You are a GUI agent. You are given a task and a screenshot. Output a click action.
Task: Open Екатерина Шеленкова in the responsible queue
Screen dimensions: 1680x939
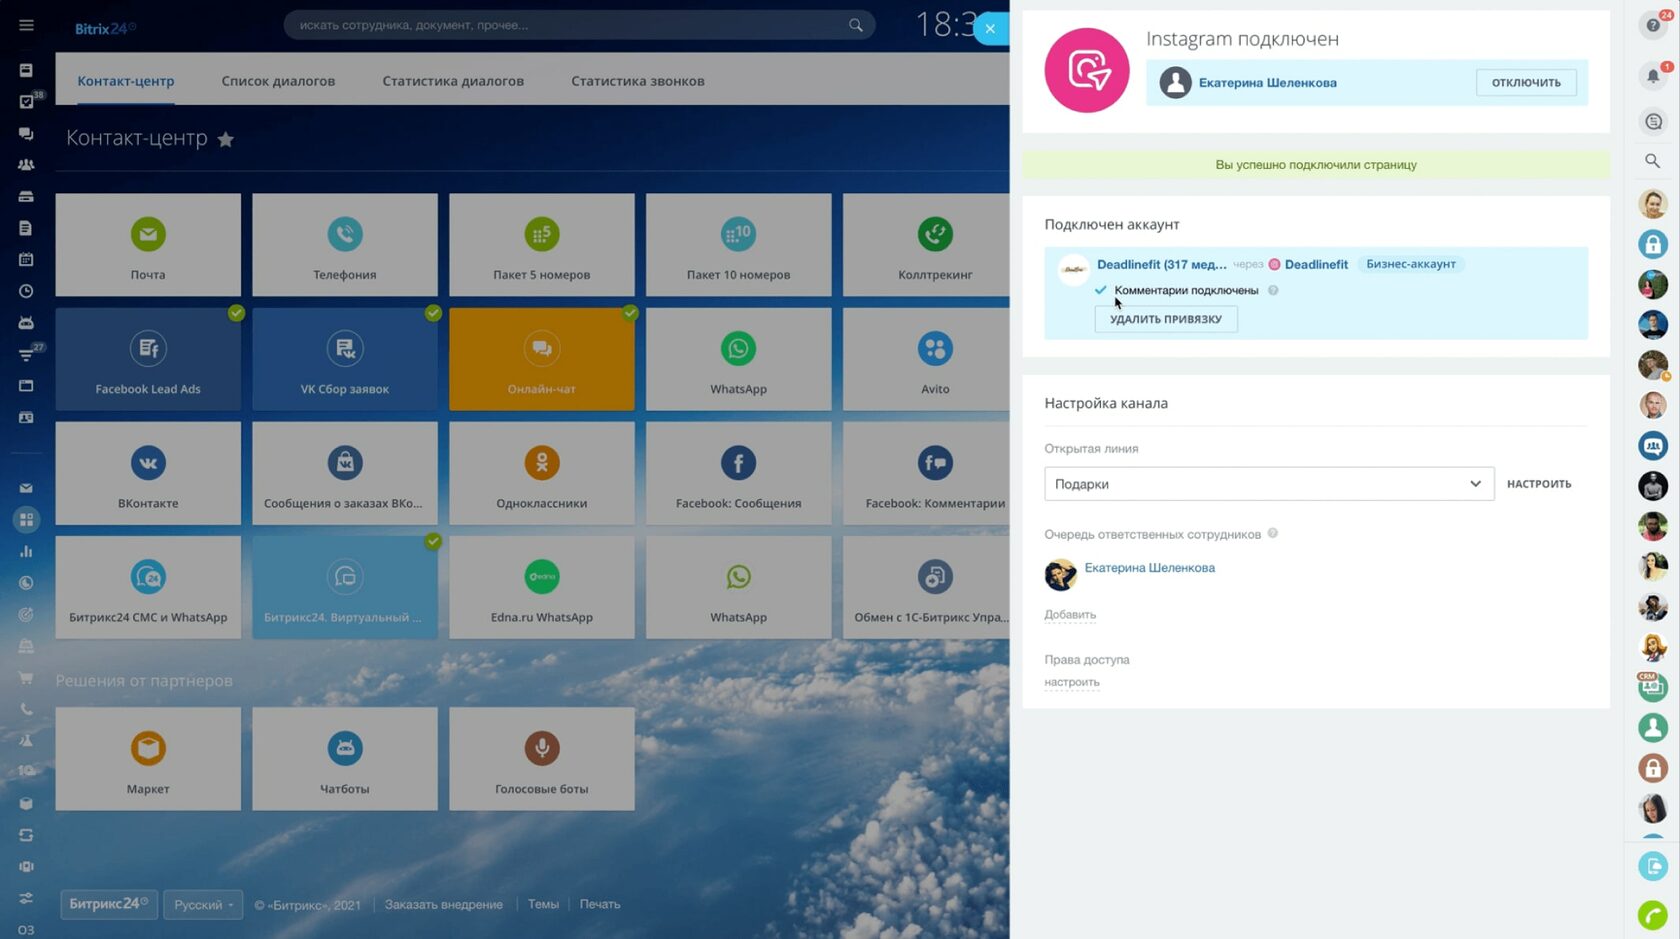coord(1150,568)
